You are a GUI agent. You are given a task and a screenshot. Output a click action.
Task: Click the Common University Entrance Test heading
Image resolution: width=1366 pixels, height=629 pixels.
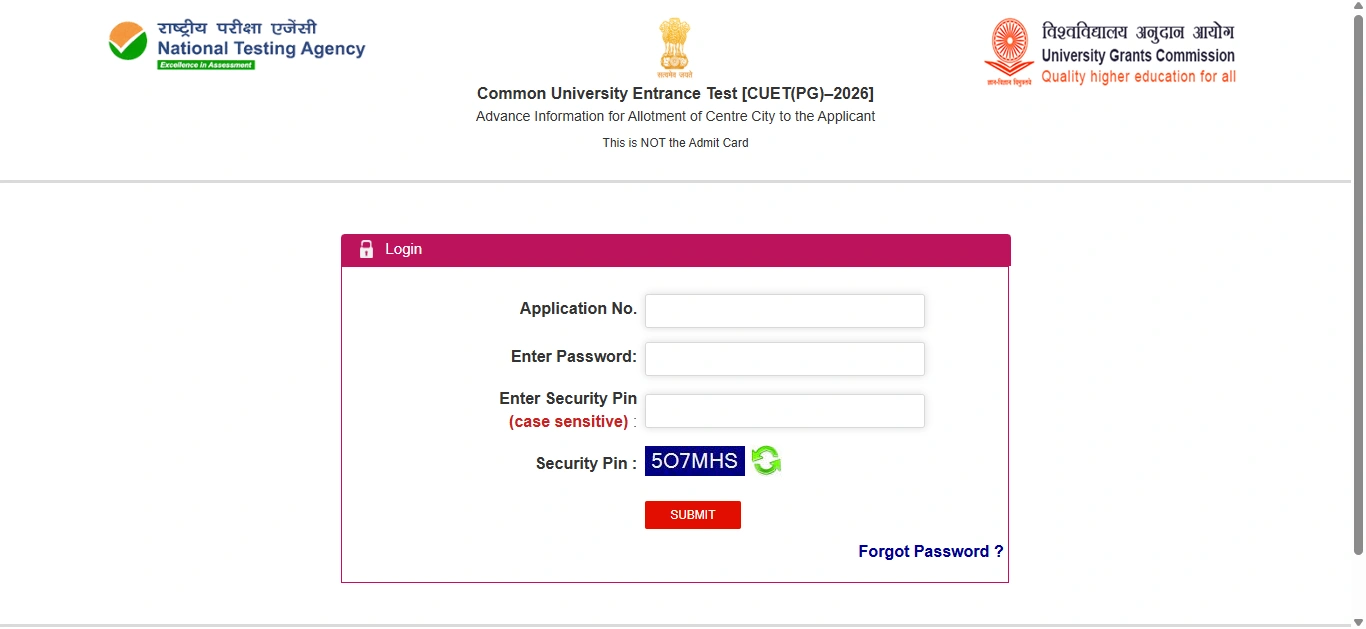tap(675, 93)
